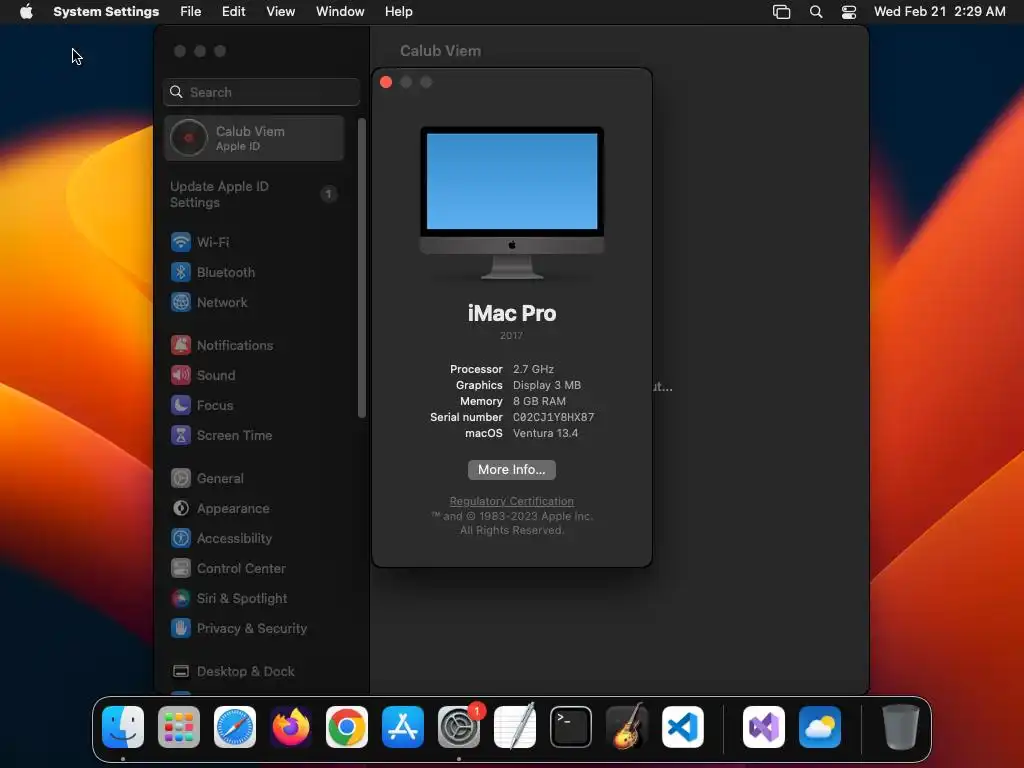Open Update Apple ID Settings notice
The width and height of the screenshot is (1024, 768).
pos(255,194)
